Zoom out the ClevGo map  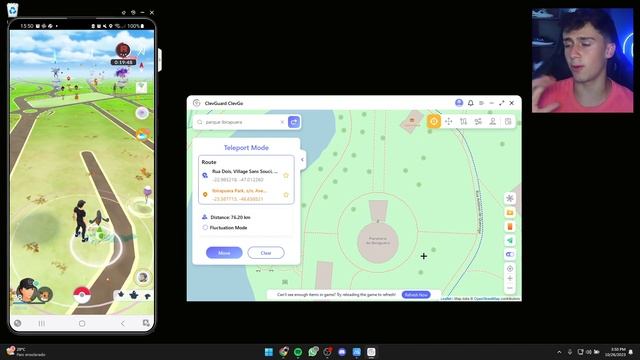pyautogui.click(x=510, y=288)
